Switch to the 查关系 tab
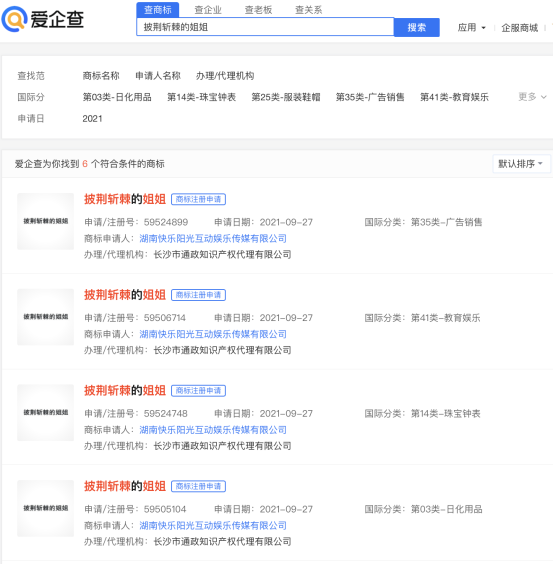This screenshot has height=564, width=553. point(308,10)
